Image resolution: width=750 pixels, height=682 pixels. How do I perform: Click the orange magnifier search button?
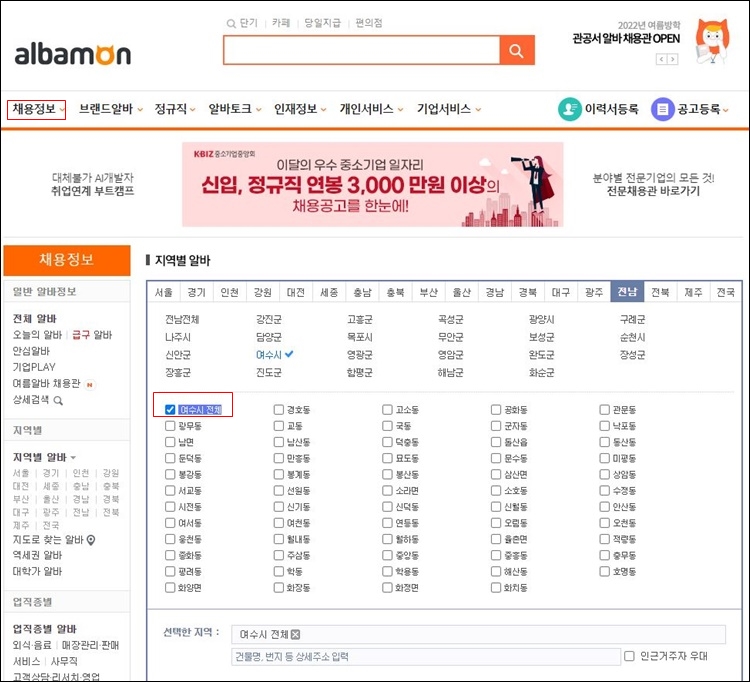[x=517, y=50]
